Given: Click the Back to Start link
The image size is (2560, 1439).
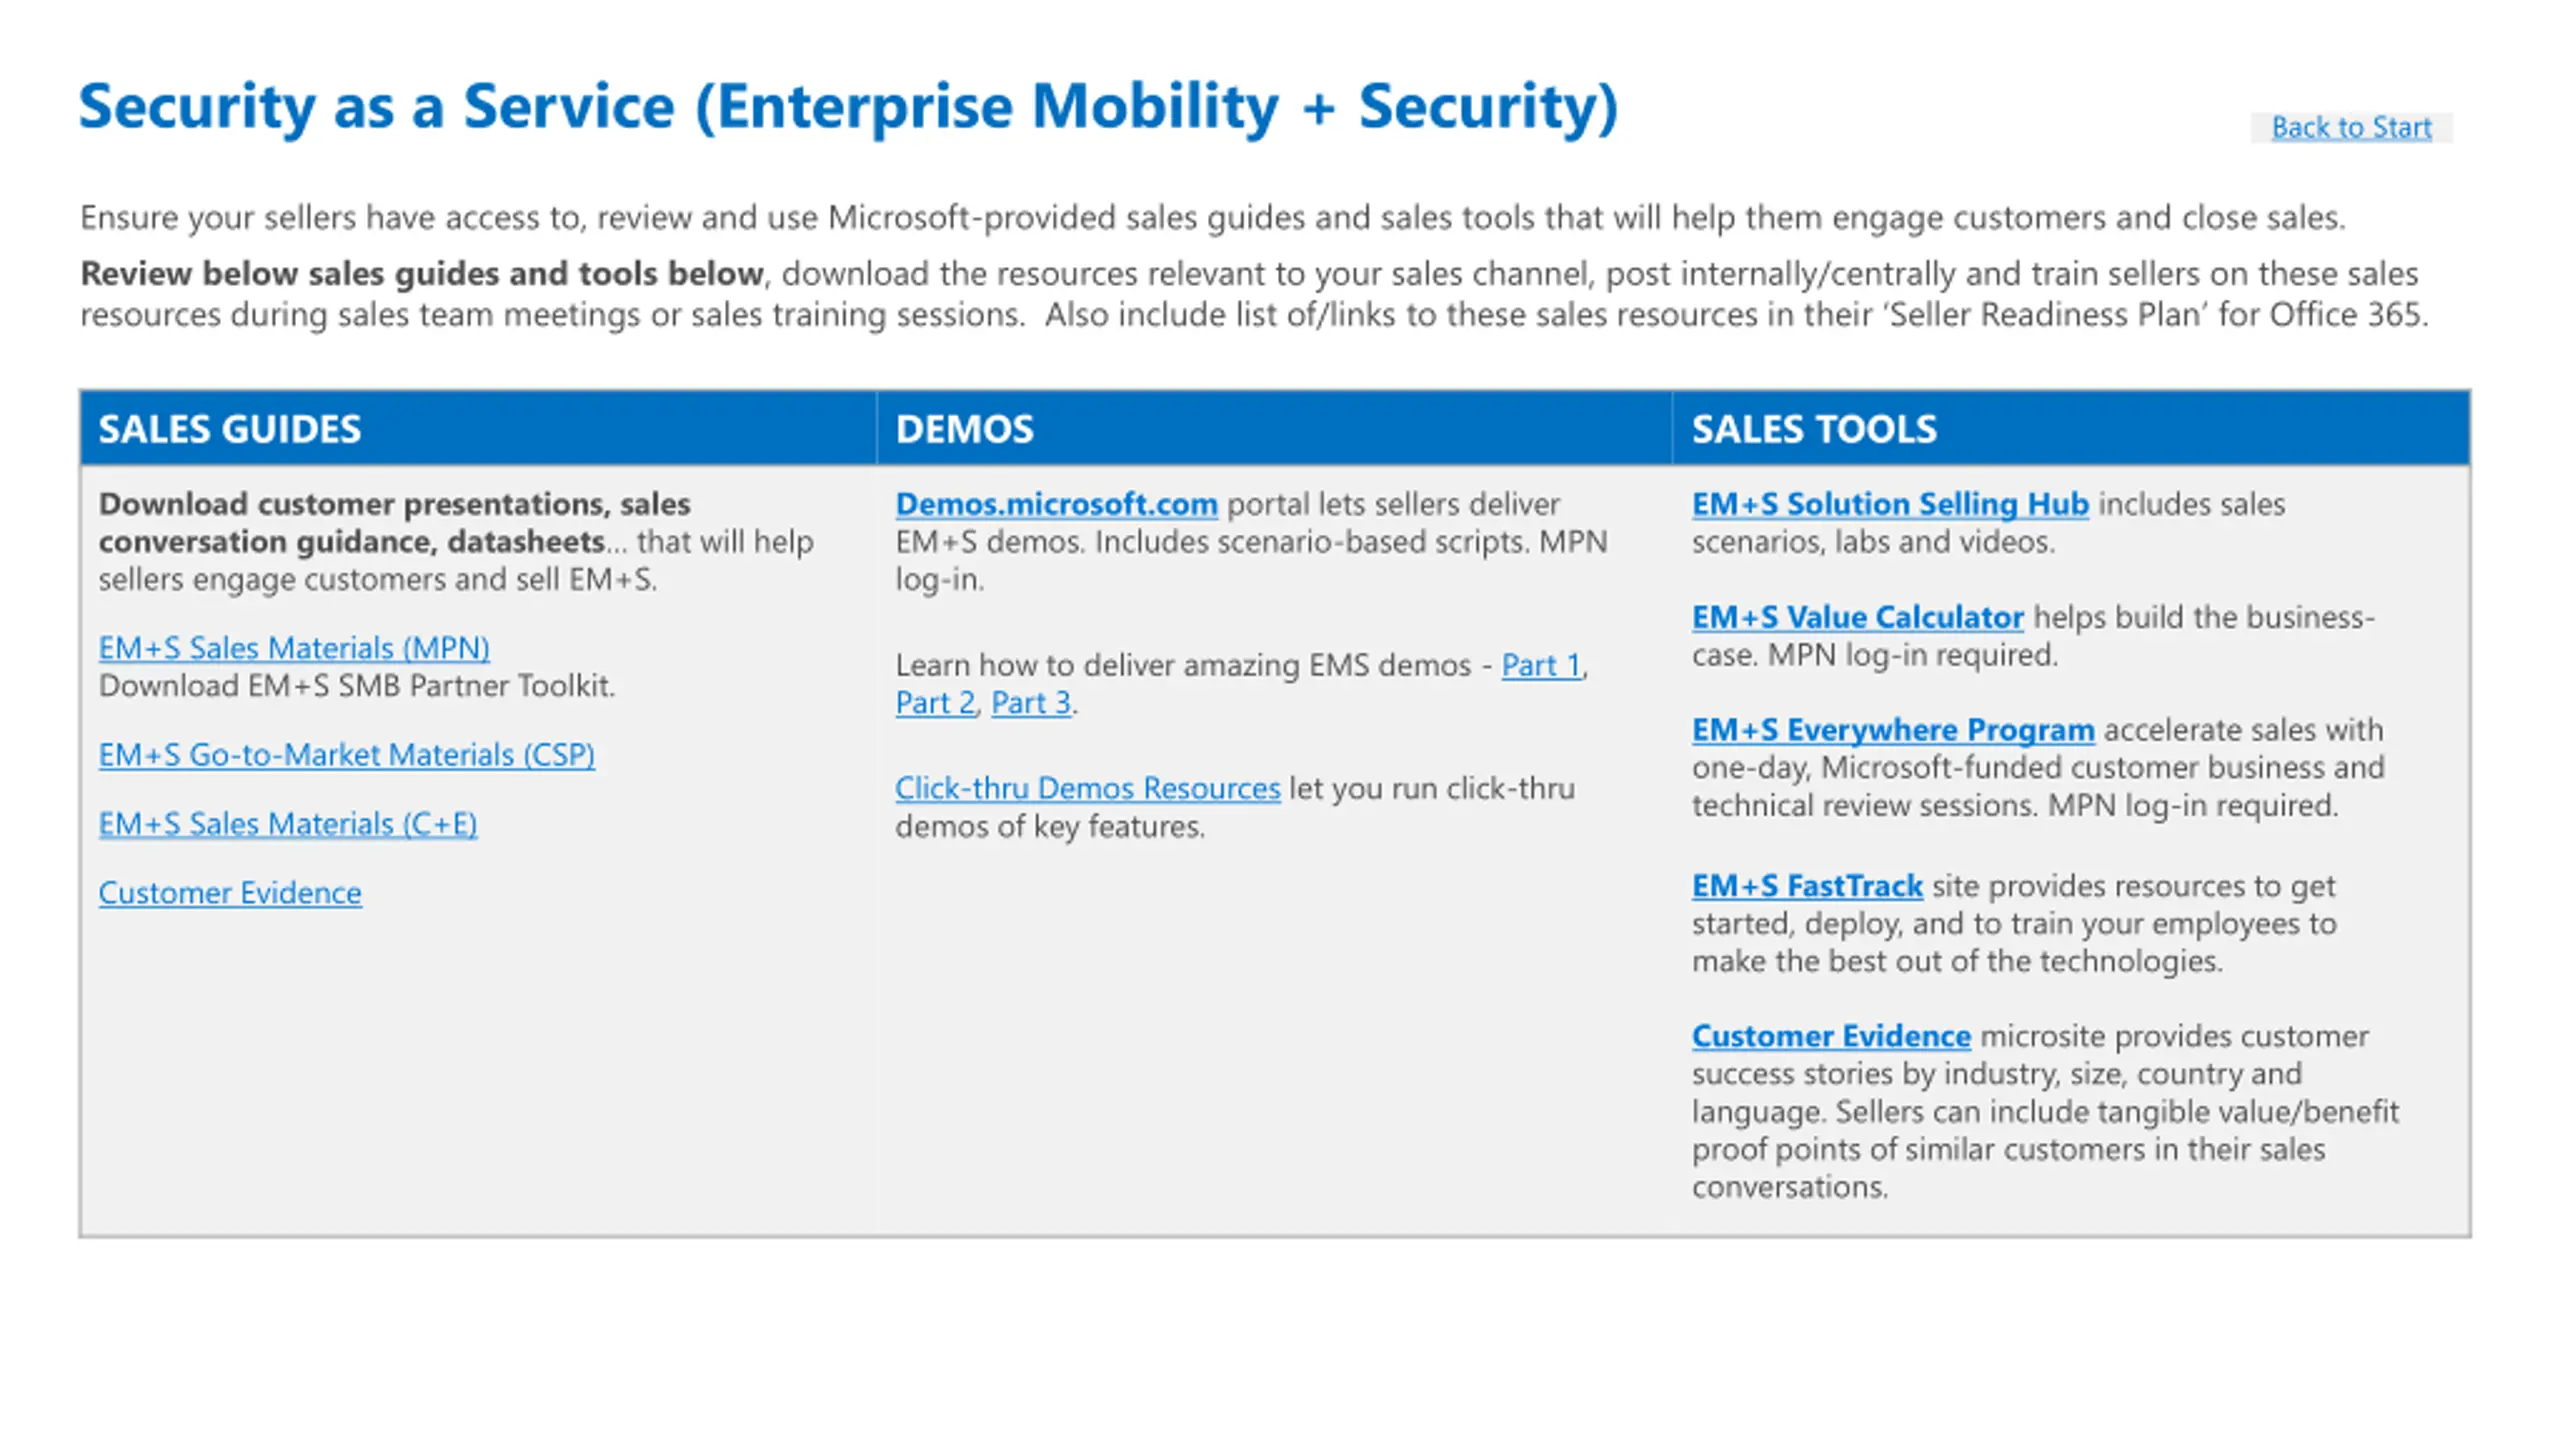Looking at the screenshot, I should coord(2351,127).
